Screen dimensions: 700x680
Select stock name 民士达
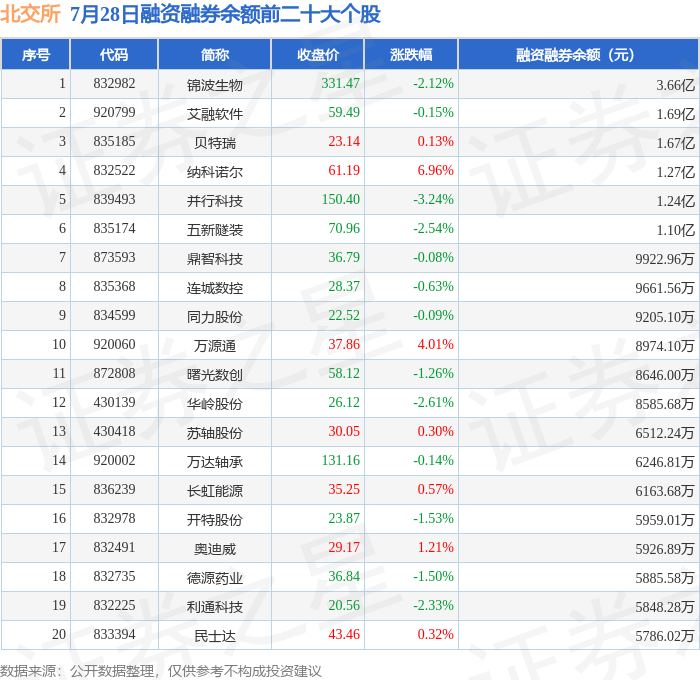(x=215, y=636)
